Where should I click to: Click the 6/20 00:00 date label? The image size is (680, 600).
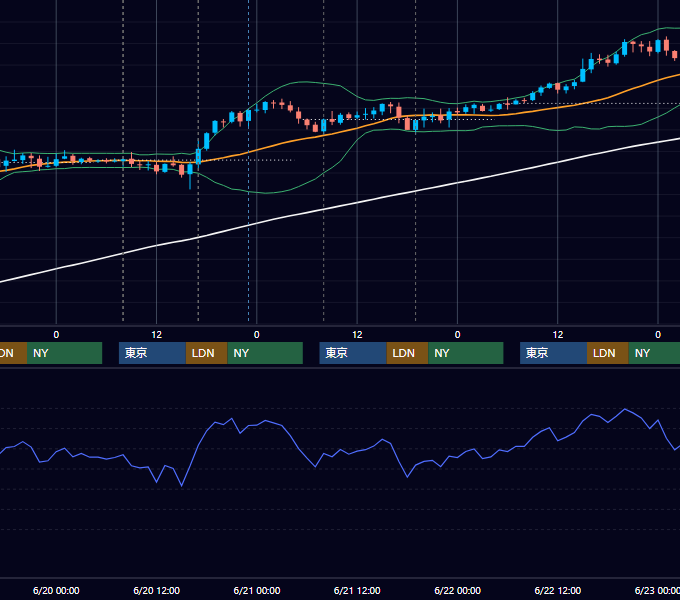click(x=56, y=590)
